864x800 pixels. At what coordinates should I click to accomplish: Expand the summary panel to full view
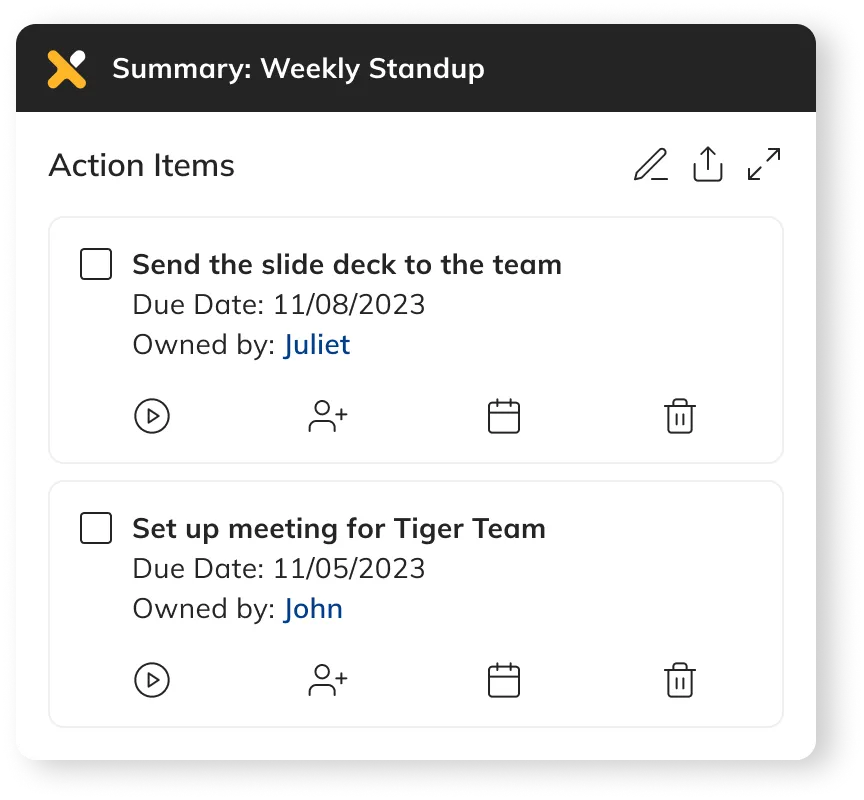[764, 165]
